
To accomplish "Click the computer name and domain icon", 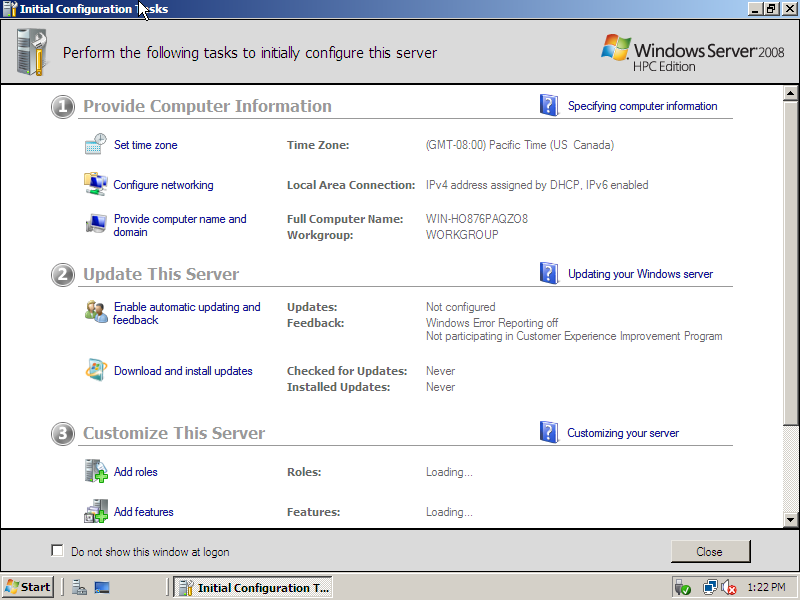I will (95, 225).
